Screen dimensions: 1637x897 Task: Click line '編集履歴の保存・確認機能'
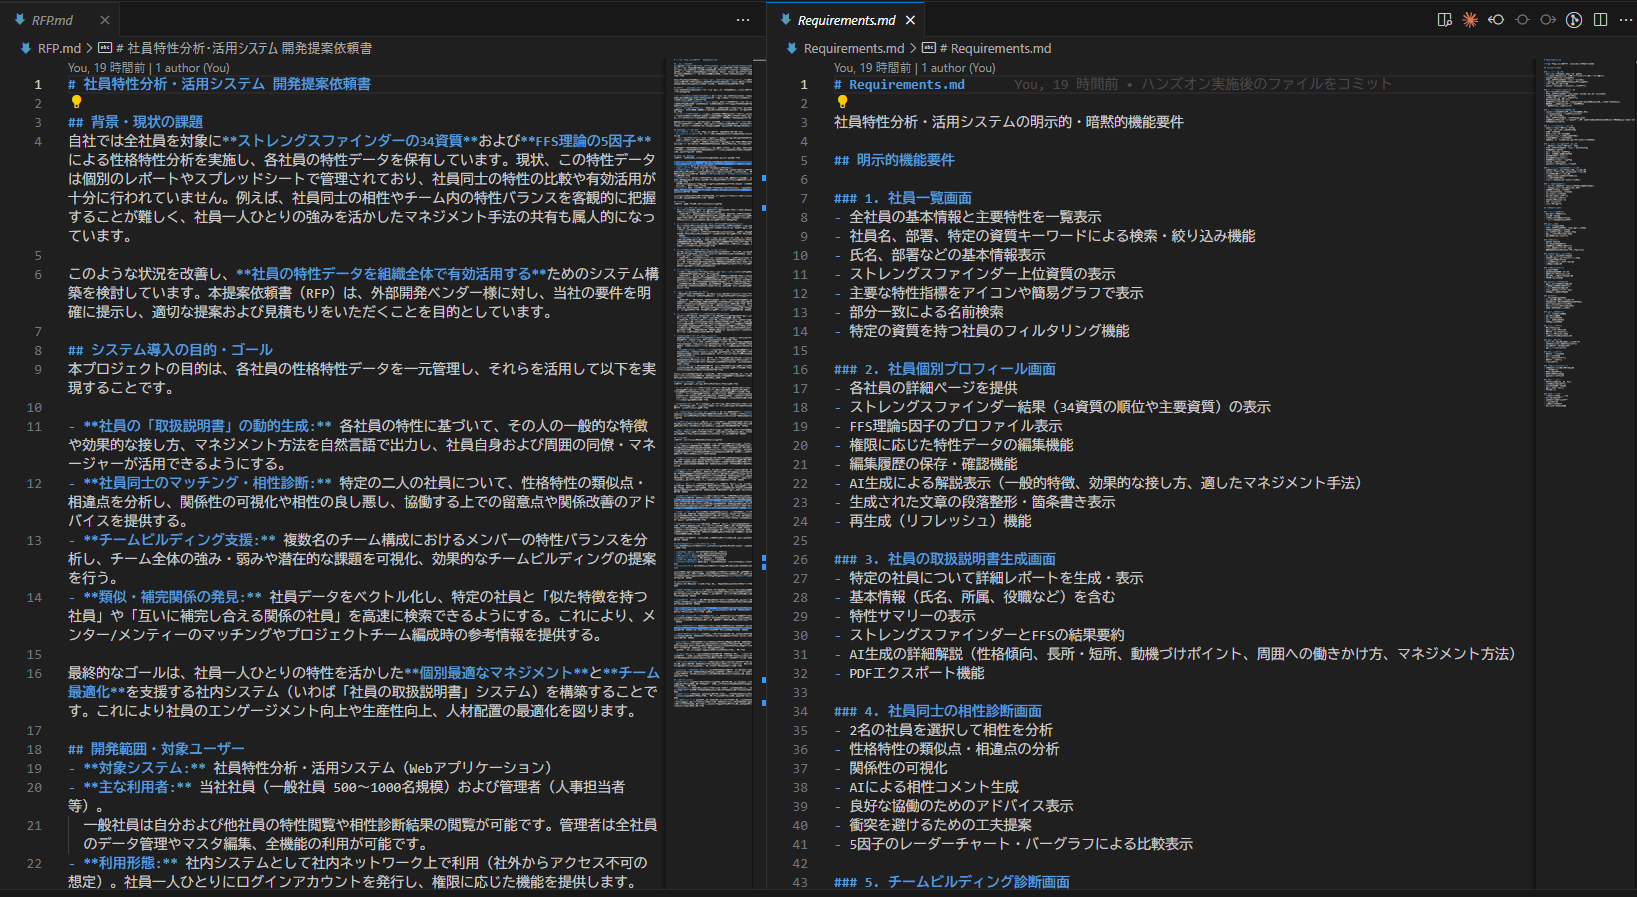point(933,464)
